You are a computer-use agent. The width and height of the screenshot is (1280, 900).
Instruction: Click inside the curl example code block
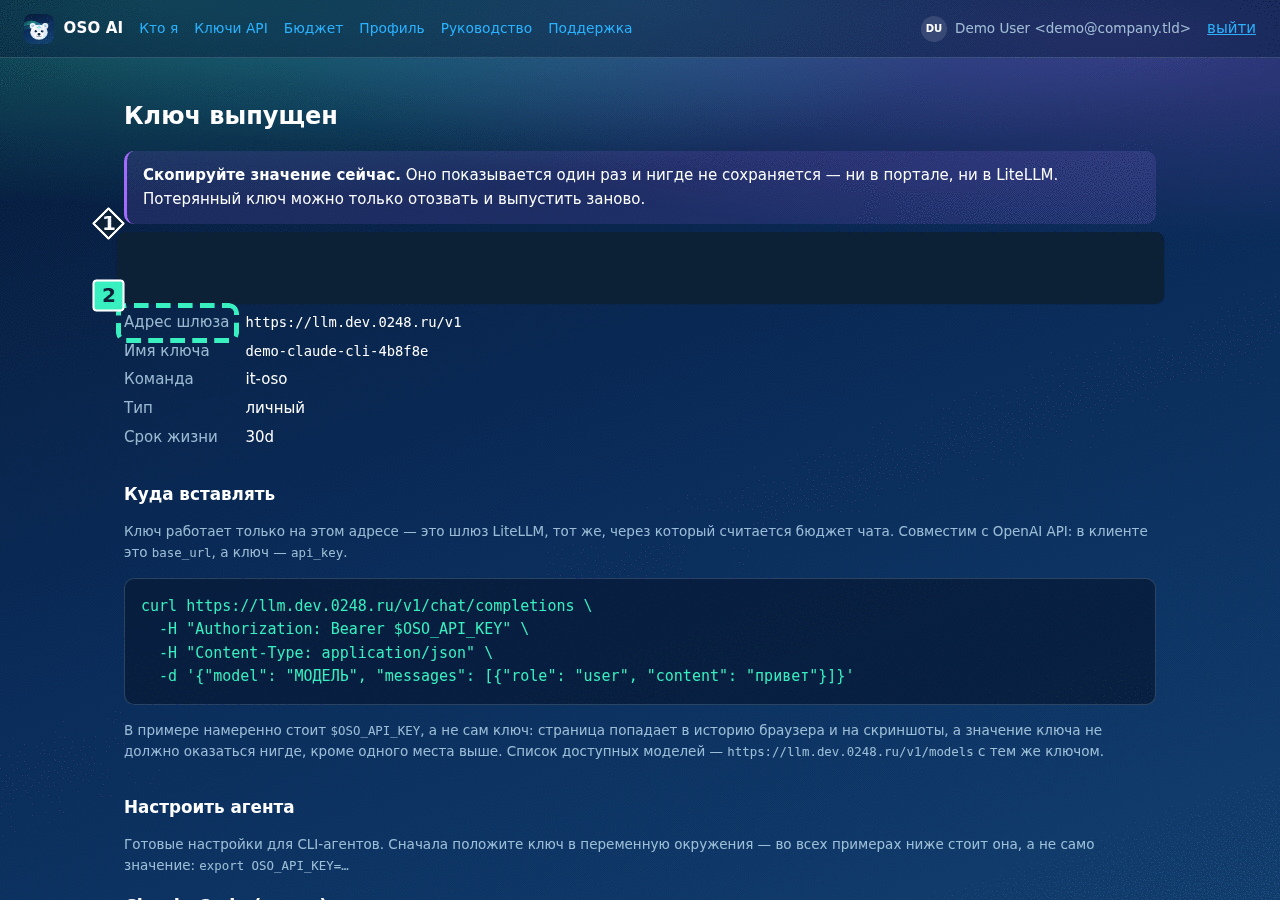pos(640,641)
